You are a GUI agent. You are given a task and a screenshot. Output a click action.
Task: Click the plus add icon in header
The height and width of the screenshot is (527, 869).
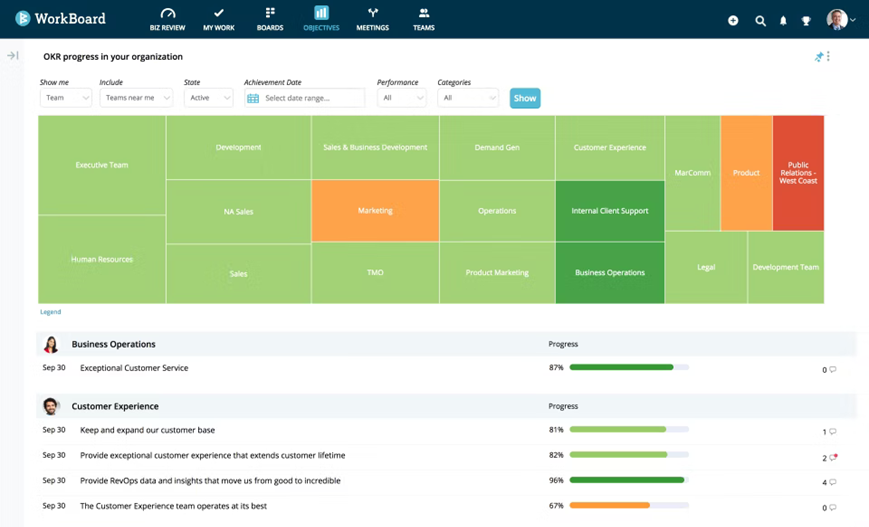[x=733, y=21]
